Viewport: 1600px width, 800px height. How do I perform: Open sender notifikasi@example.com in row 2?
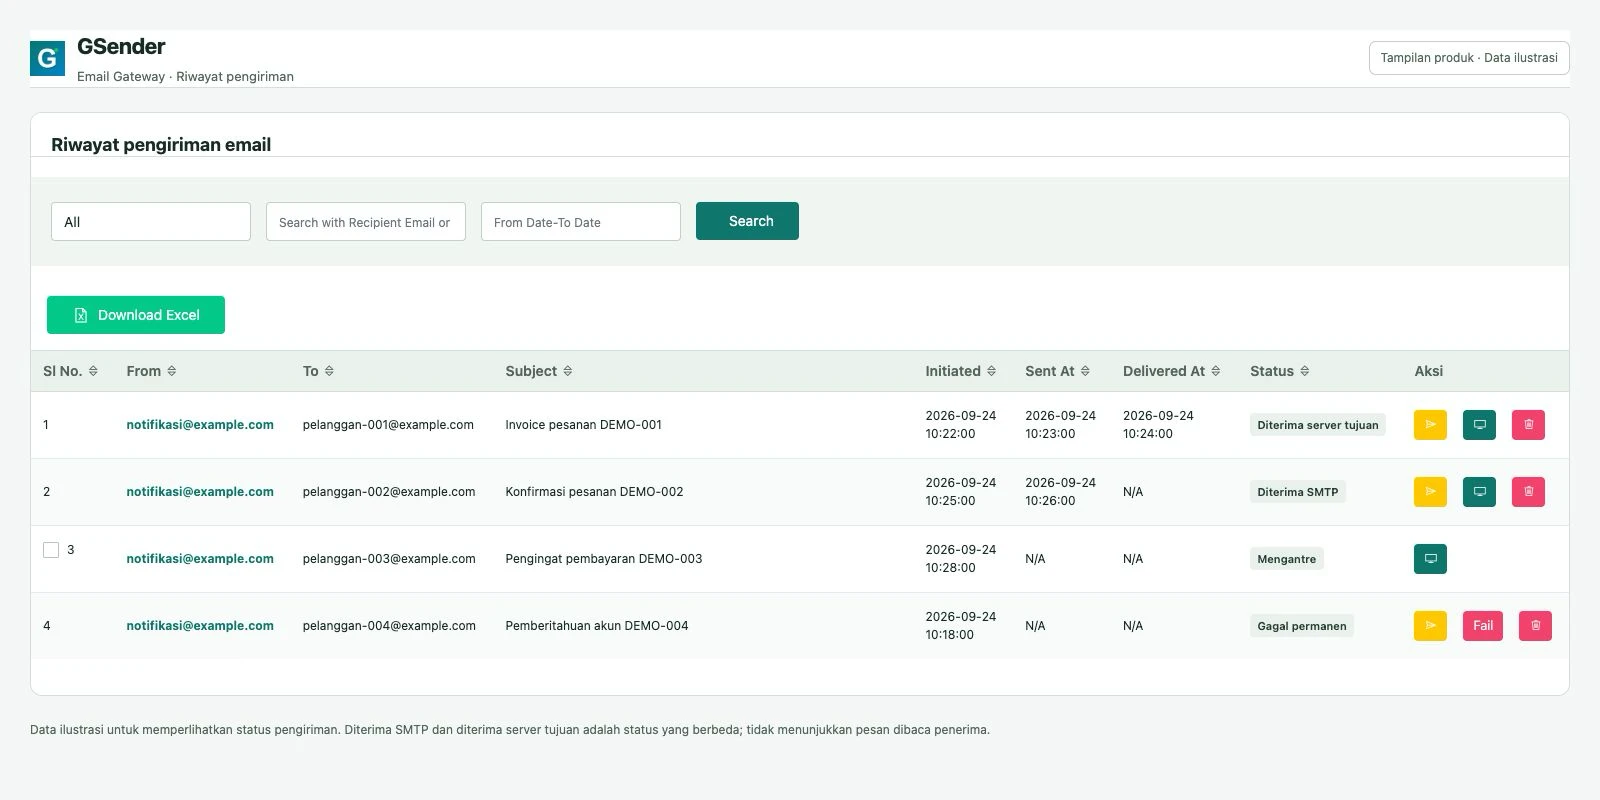(x=200, y=492)
